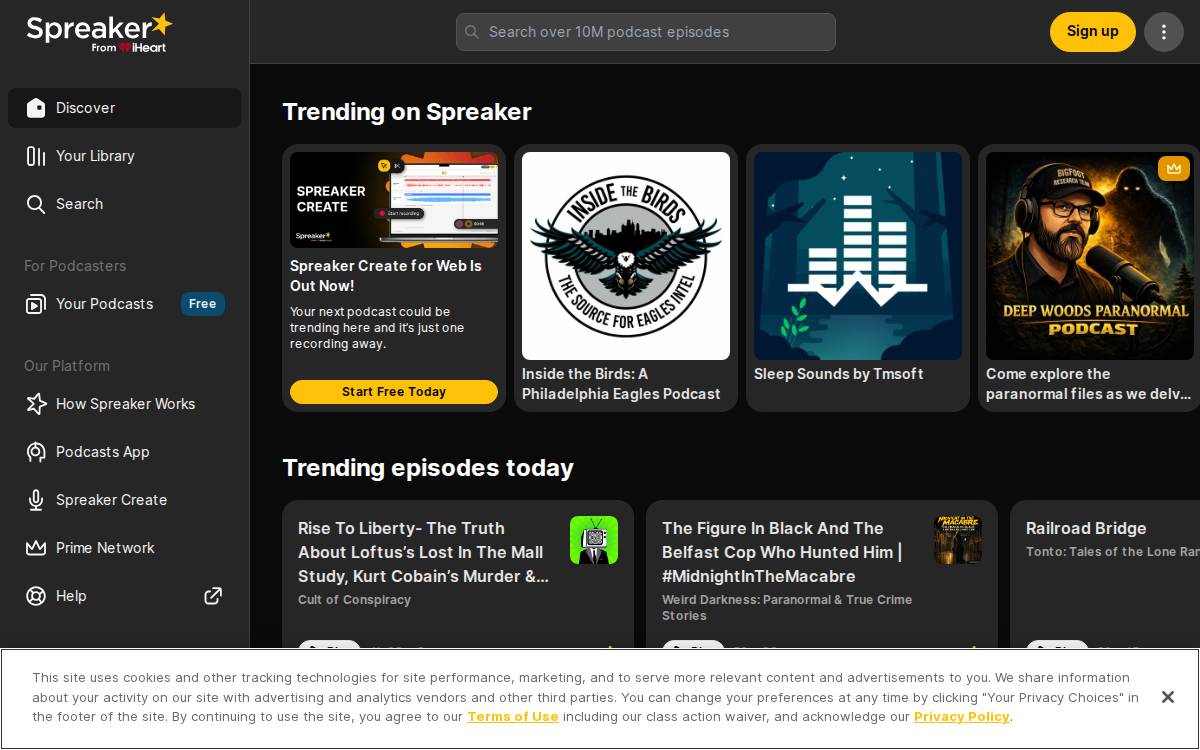Open the Sleep Sounds by Tmsoft cover

tap(858, 256)
